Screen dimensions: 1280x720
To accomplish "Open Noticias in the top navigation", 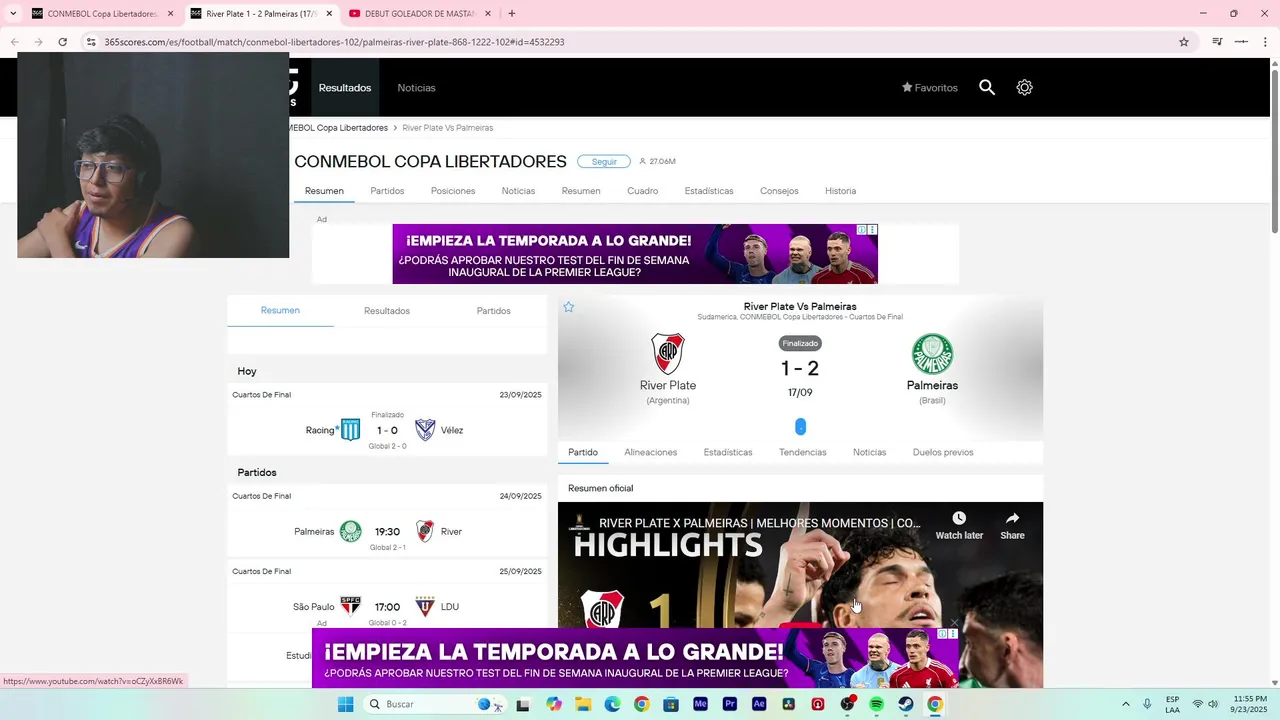I will pyautogui.click(x=416, y=88).
